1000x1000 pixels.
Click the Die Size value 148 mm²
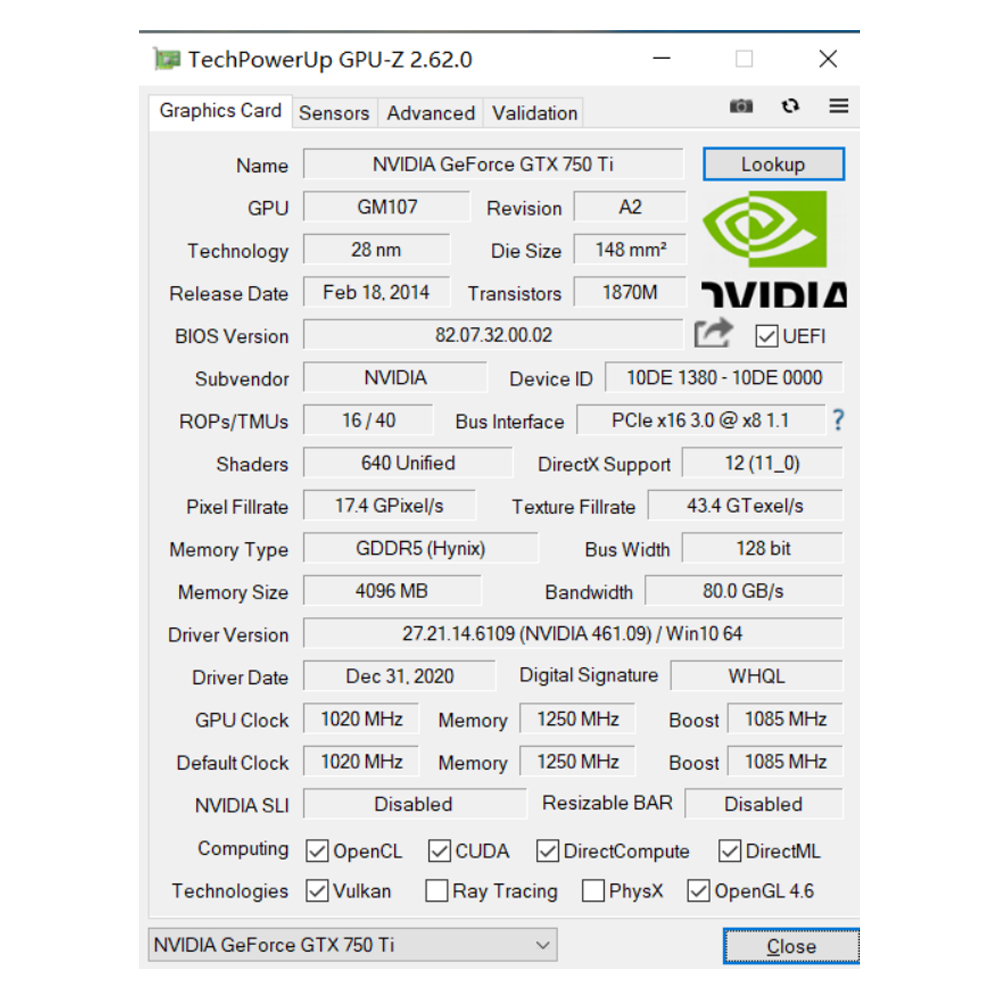click(630, 250)
